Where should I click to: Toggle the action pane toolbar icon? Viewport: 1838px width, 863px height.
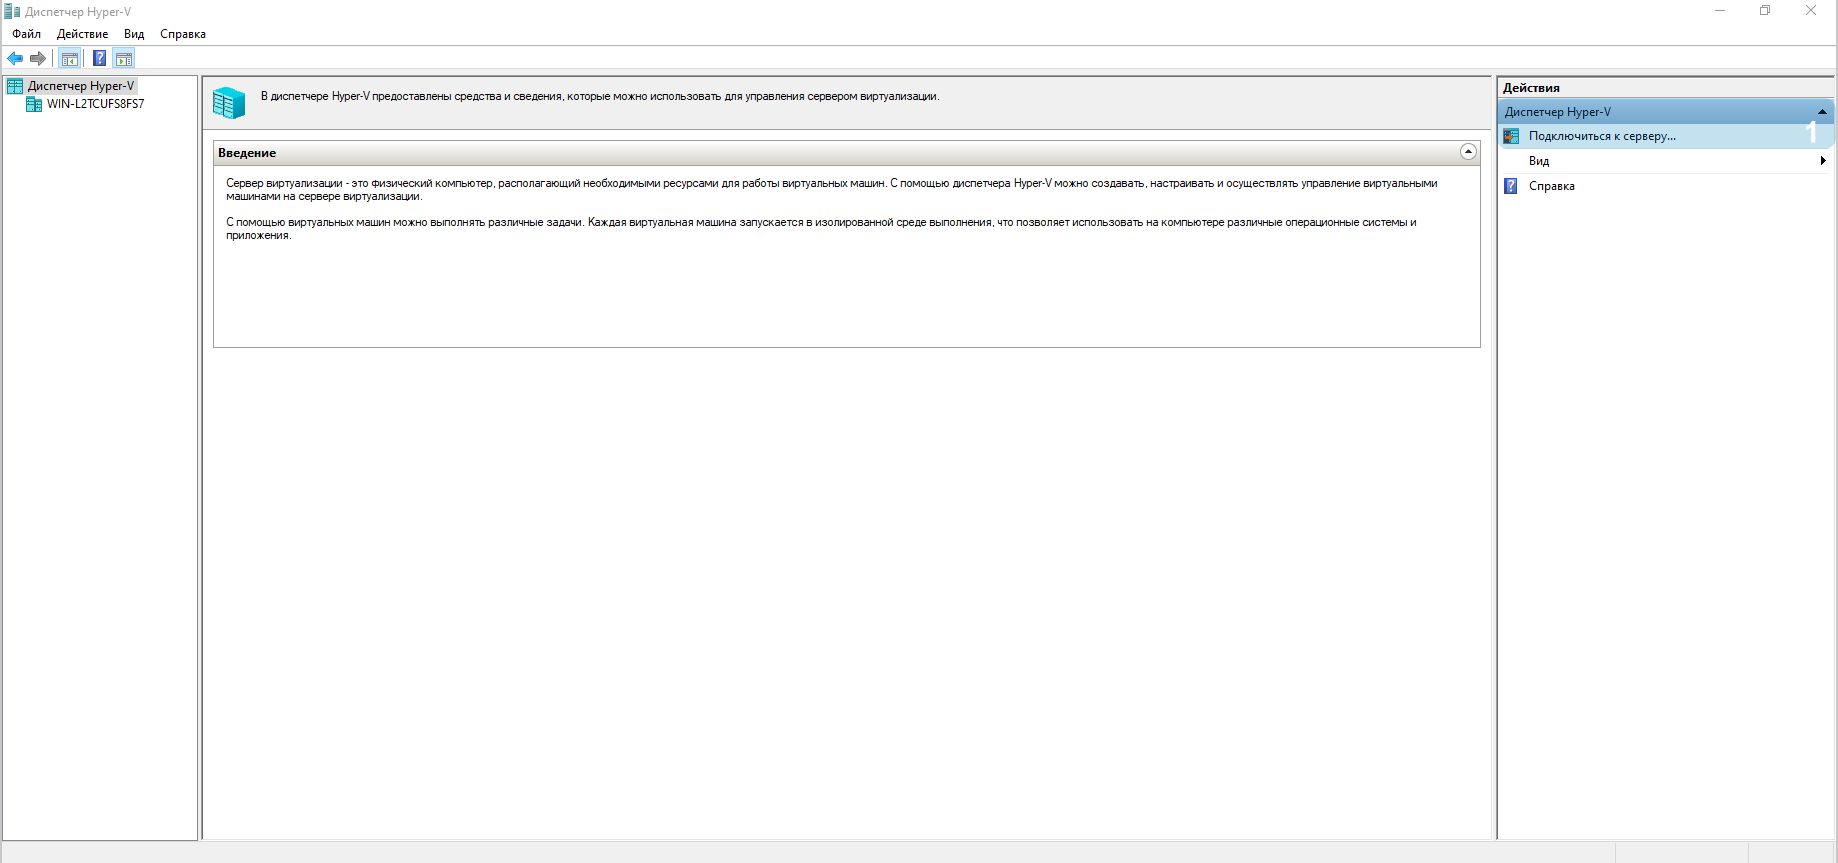124,58
